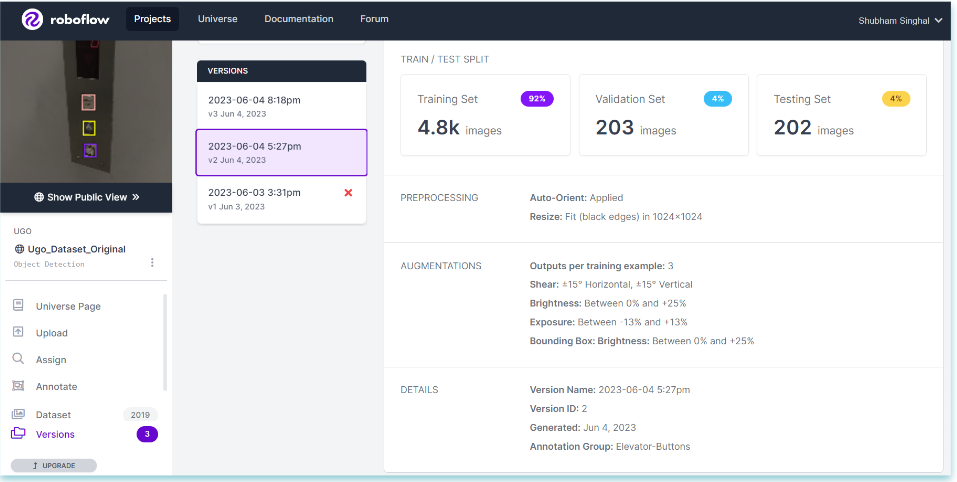Screen dimensions: 957x482
Task: Click the Auto-Orient: Applied line
Action: pyautogui.click(x=576, y=198)
